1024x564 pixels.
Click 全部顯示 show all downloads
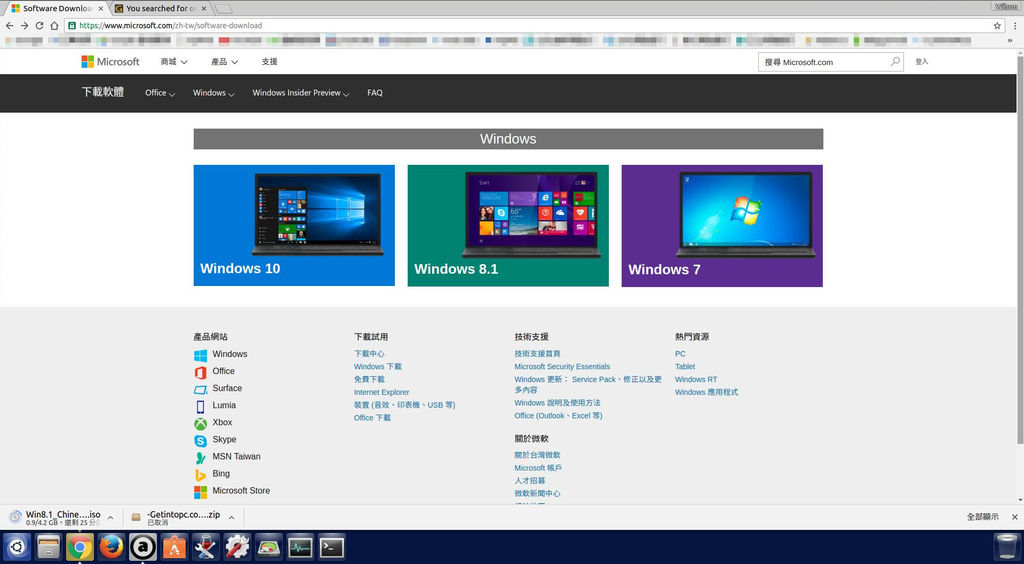(x=982, y=517)
